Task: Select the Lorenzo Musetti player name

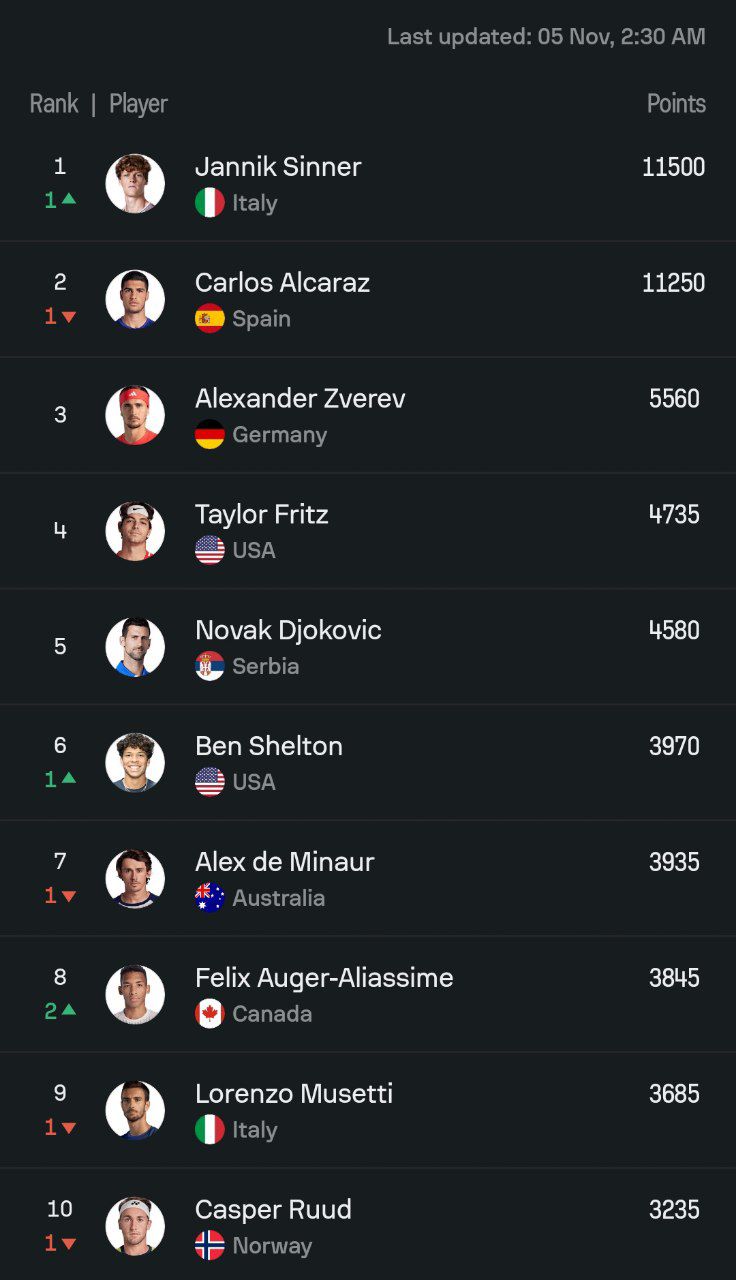Action: (294, 1094)
